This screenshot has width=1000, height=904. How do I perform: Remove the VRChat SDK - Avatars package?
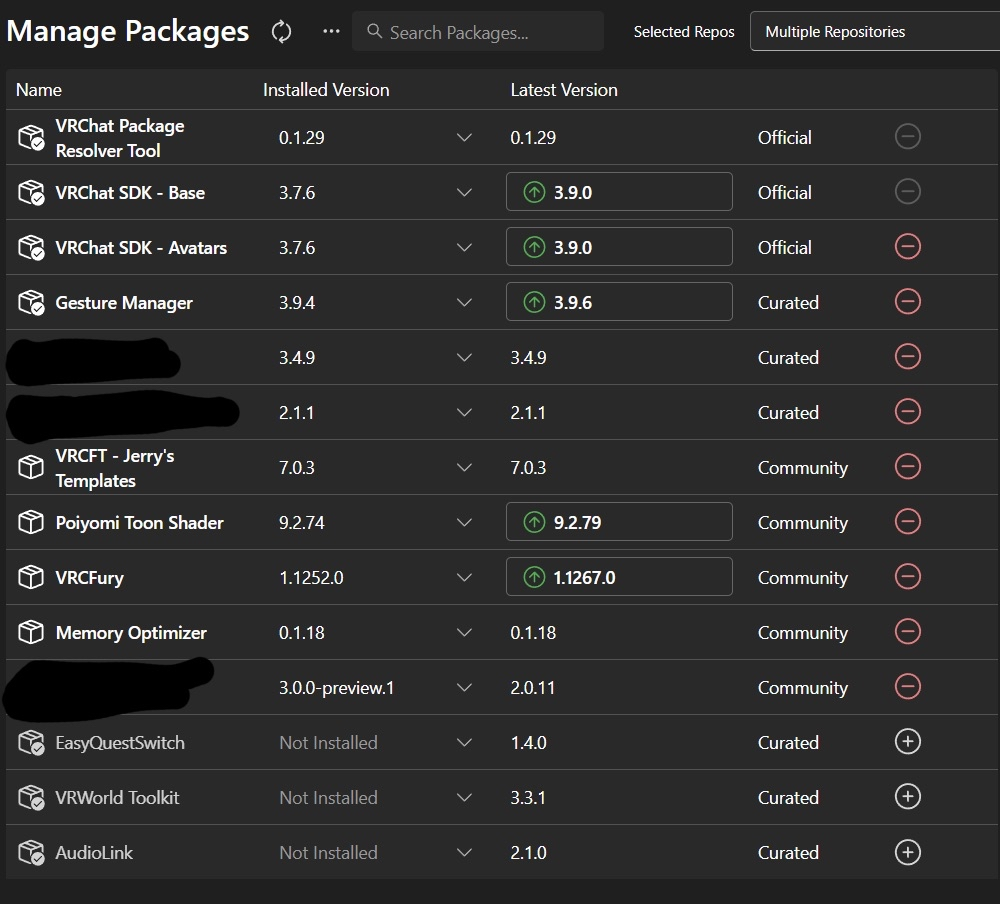tap(907, 247)
